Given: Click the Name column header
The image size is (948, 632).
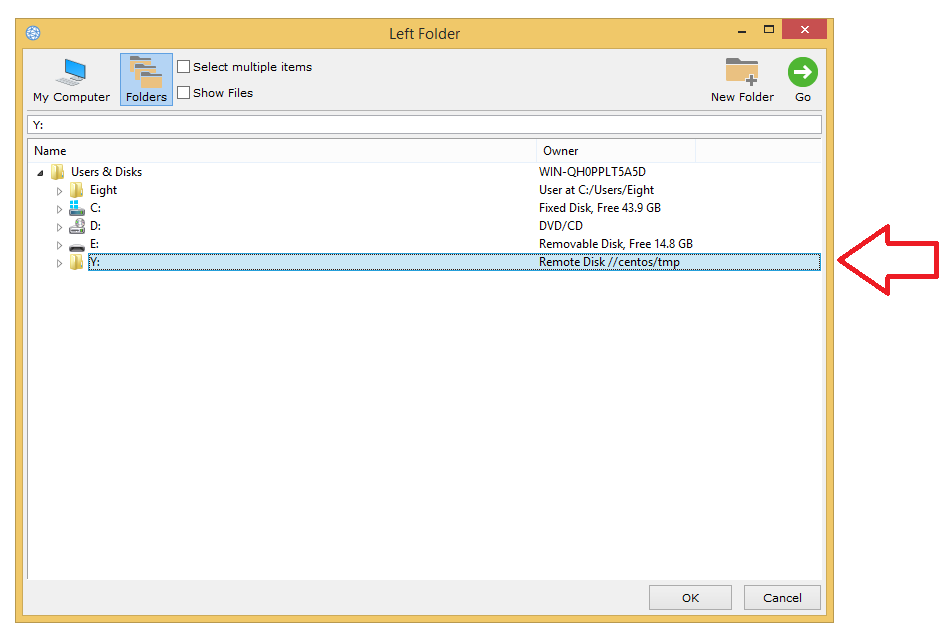Looking at the screenshot, I should [280, 151].
